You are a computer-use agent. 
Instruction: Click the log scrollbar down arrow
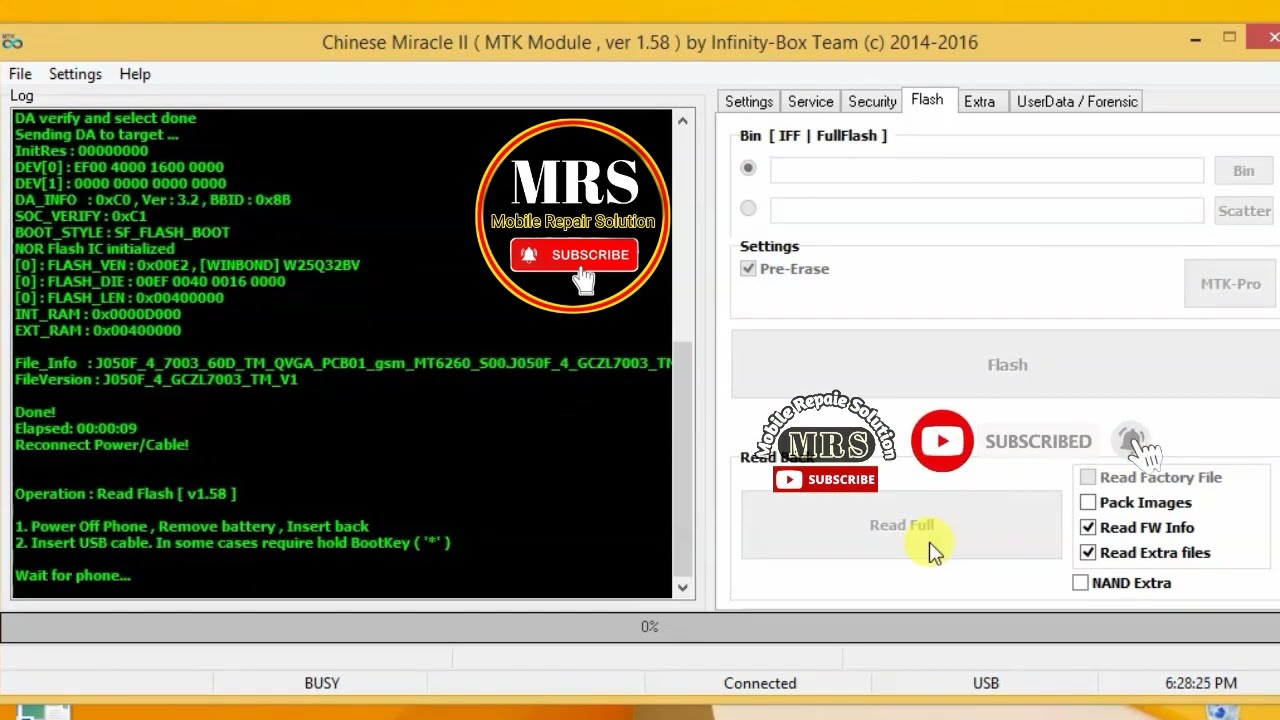(x=683, y=588)
